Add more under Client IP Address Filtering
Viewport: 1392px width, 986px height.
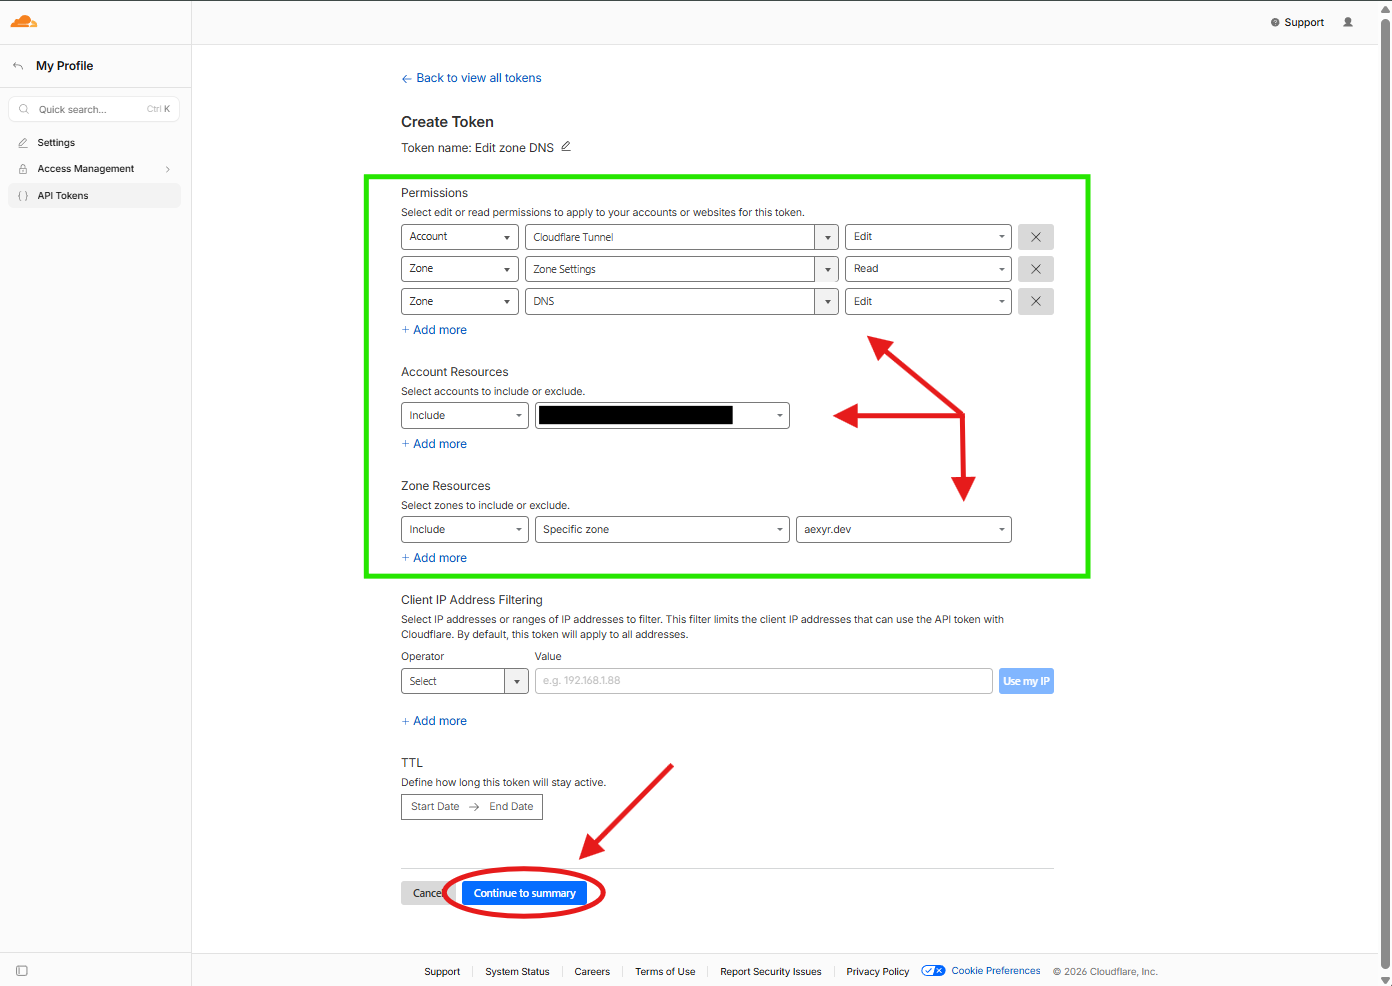(x=434, y=721)
